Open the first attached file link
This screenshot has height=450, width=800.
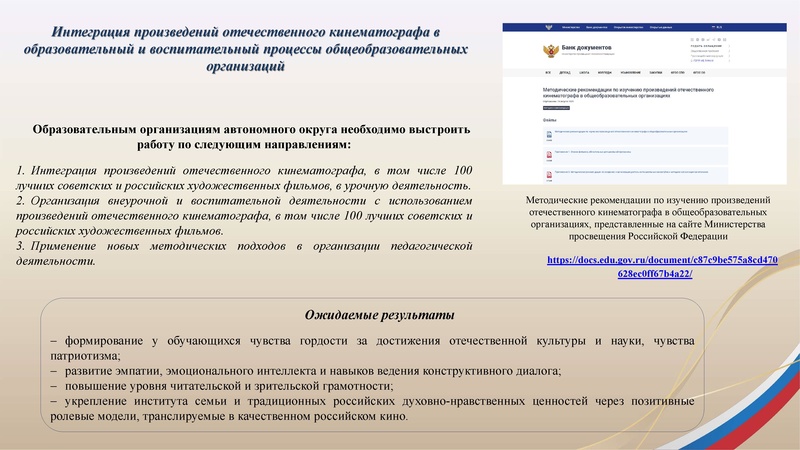click(x=621, y=132)
